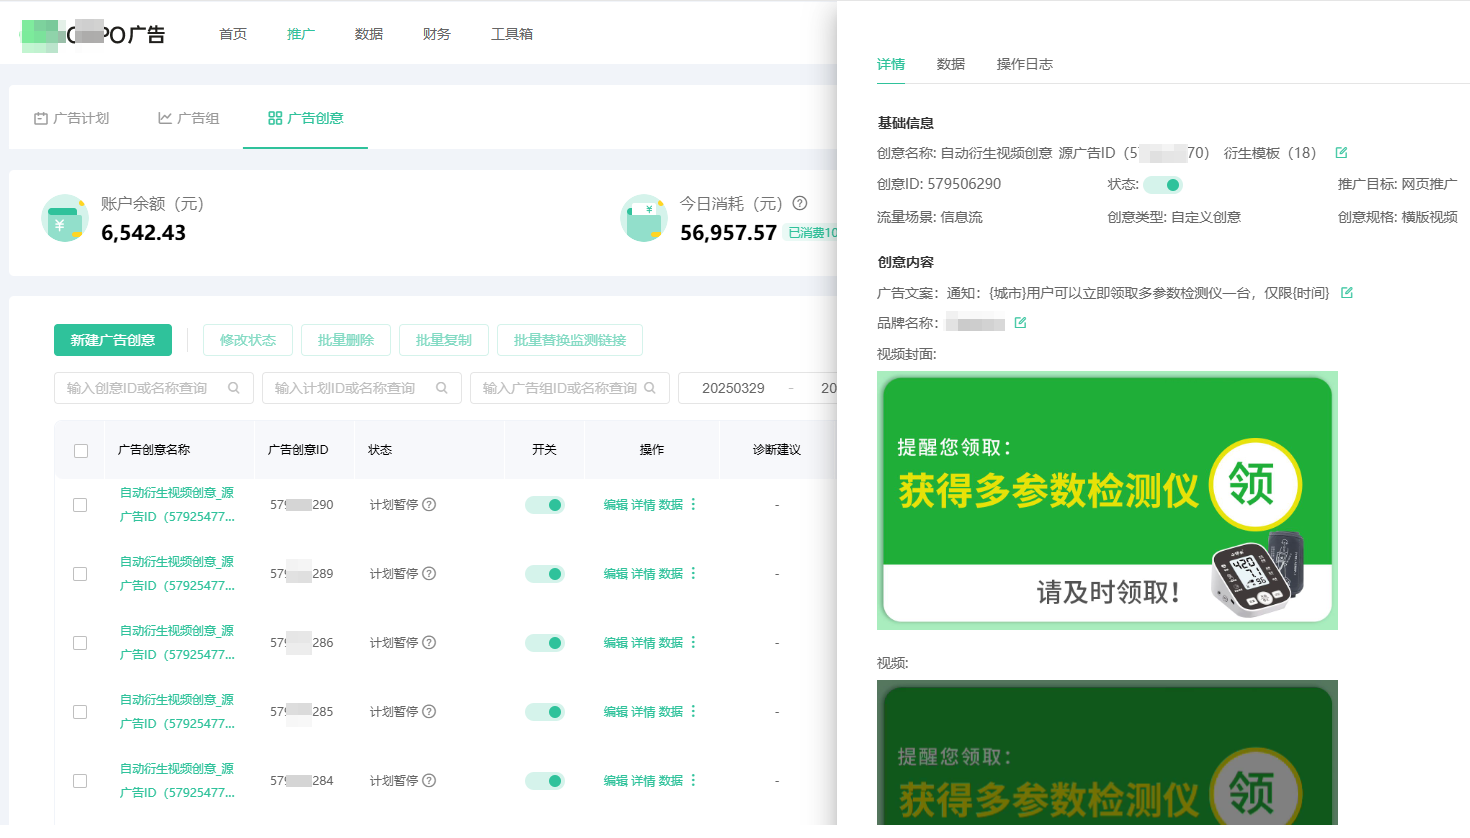Click 新建广告创意 button
This screenshot has width=1470, height=838.
tap(113, 340)
